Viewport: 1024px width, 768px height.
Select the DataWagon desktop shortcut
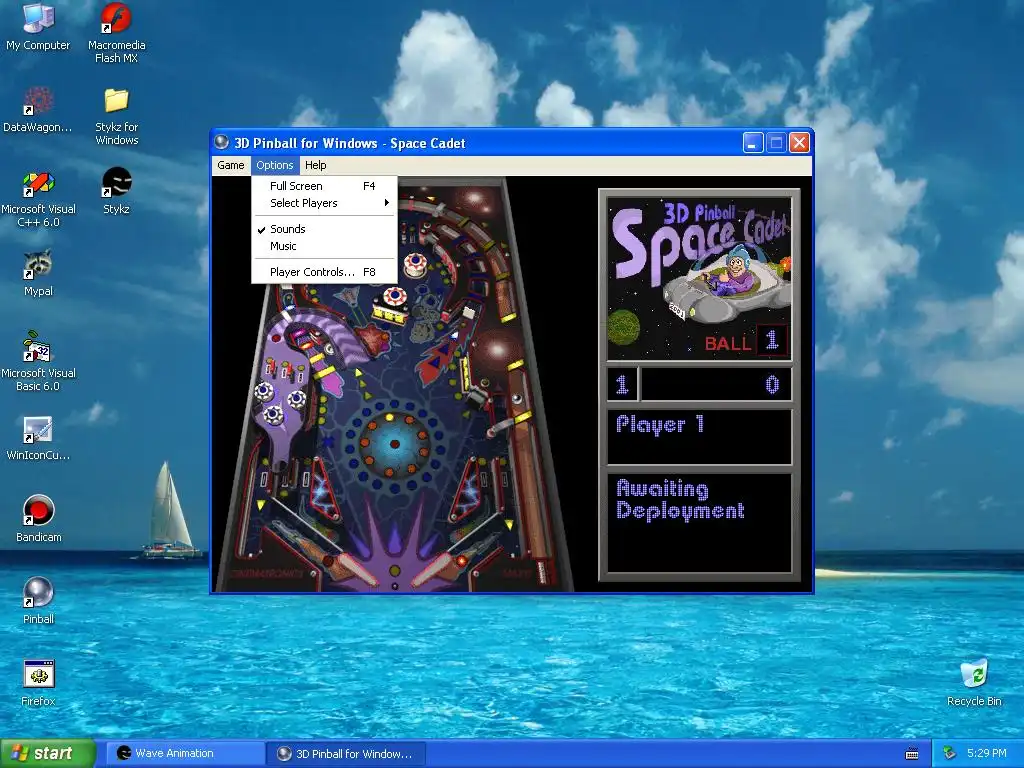(x=38, y=110)
